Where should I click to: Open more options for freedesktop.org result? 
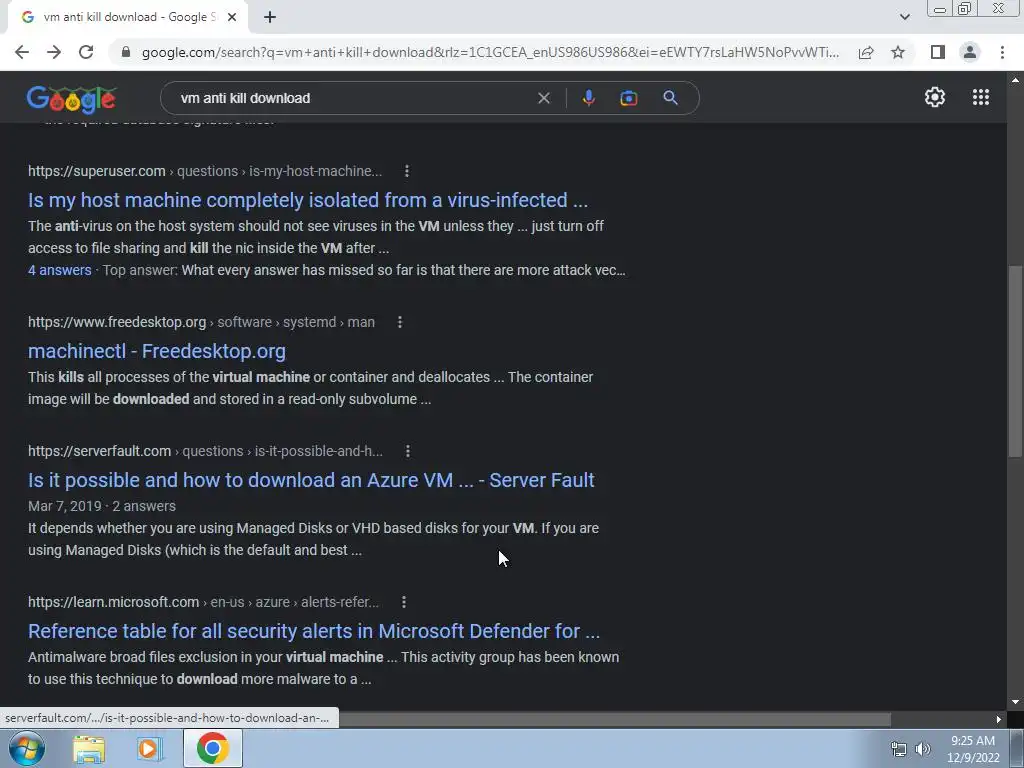click(x=400, y=322)
